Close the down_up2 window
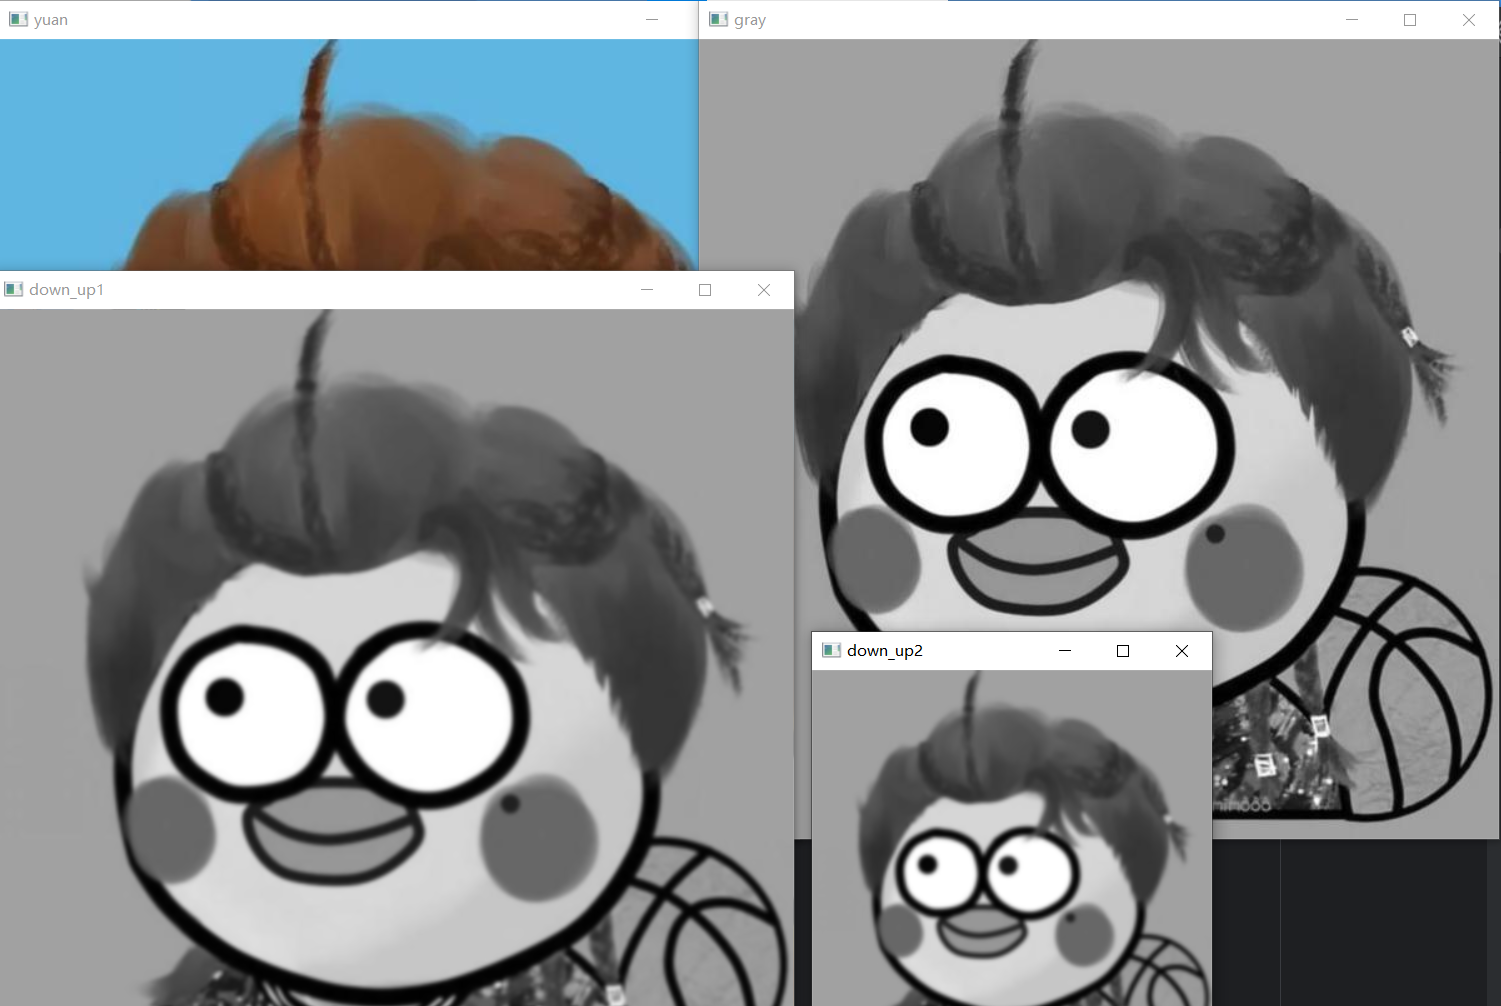1501x1006 pixels. point(1182,651)
